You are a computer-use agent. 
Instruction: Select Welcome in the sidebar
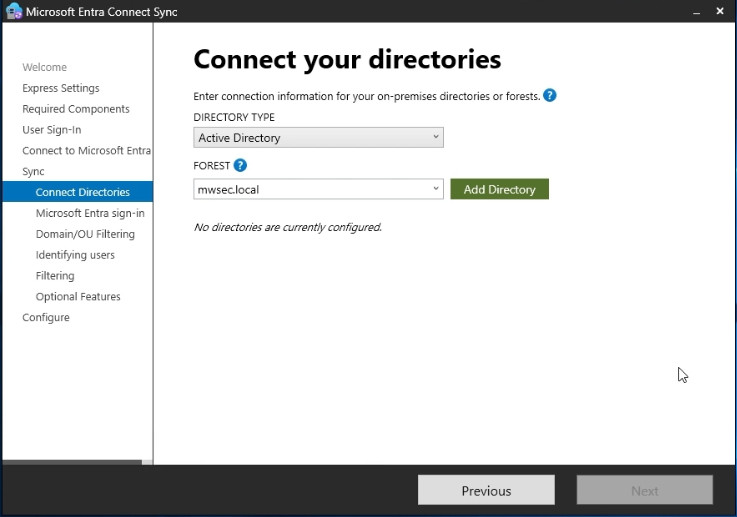coord(45,67)
